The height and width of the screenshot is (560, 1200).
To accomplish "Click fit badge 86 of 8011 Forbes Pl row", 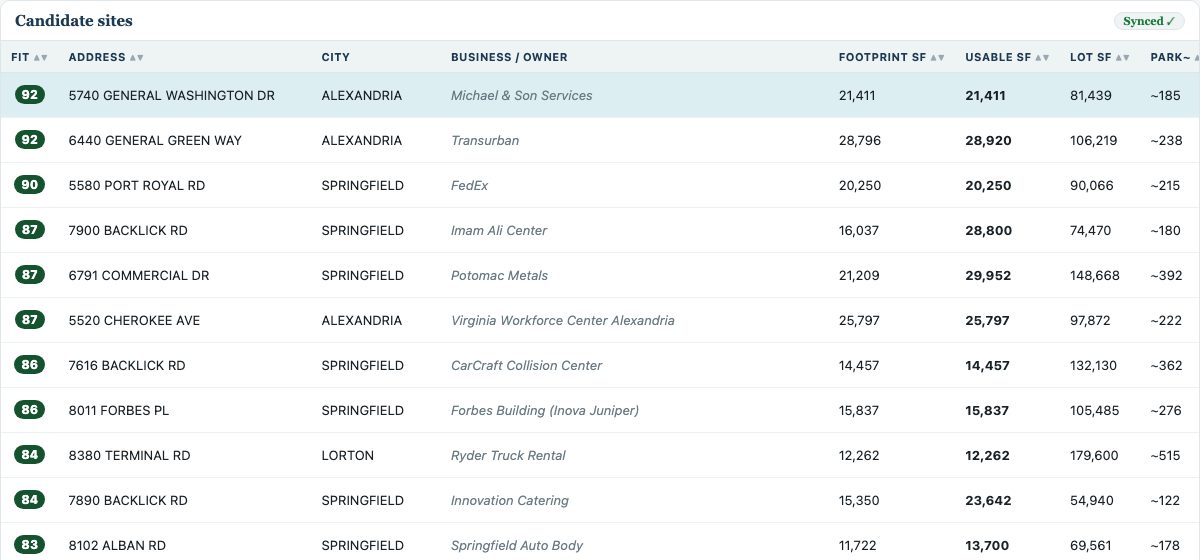I will (x=30, y=410).
